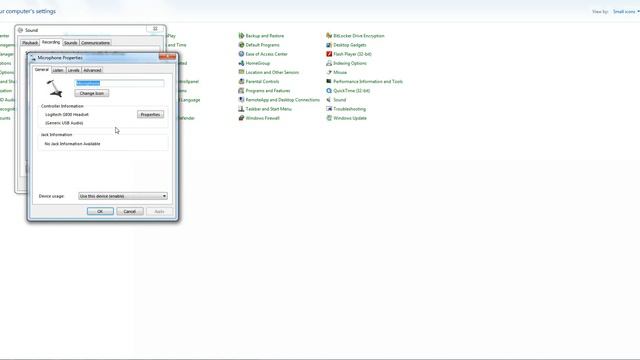Screen dimensions: 640x360
Task: Click the microphone device picture in properties
Action: (x=54, y=88)
